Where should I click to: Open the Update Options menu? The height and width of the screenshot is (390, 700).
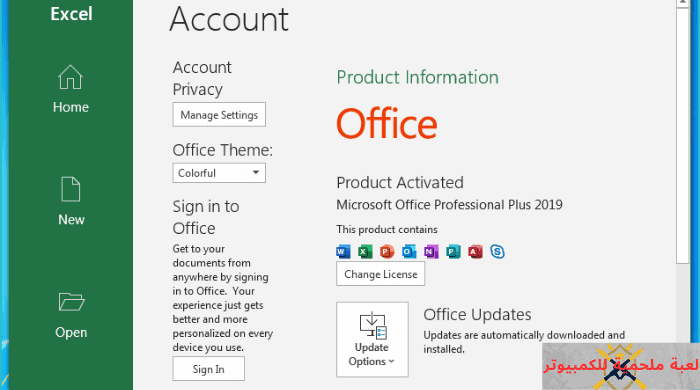372,340
